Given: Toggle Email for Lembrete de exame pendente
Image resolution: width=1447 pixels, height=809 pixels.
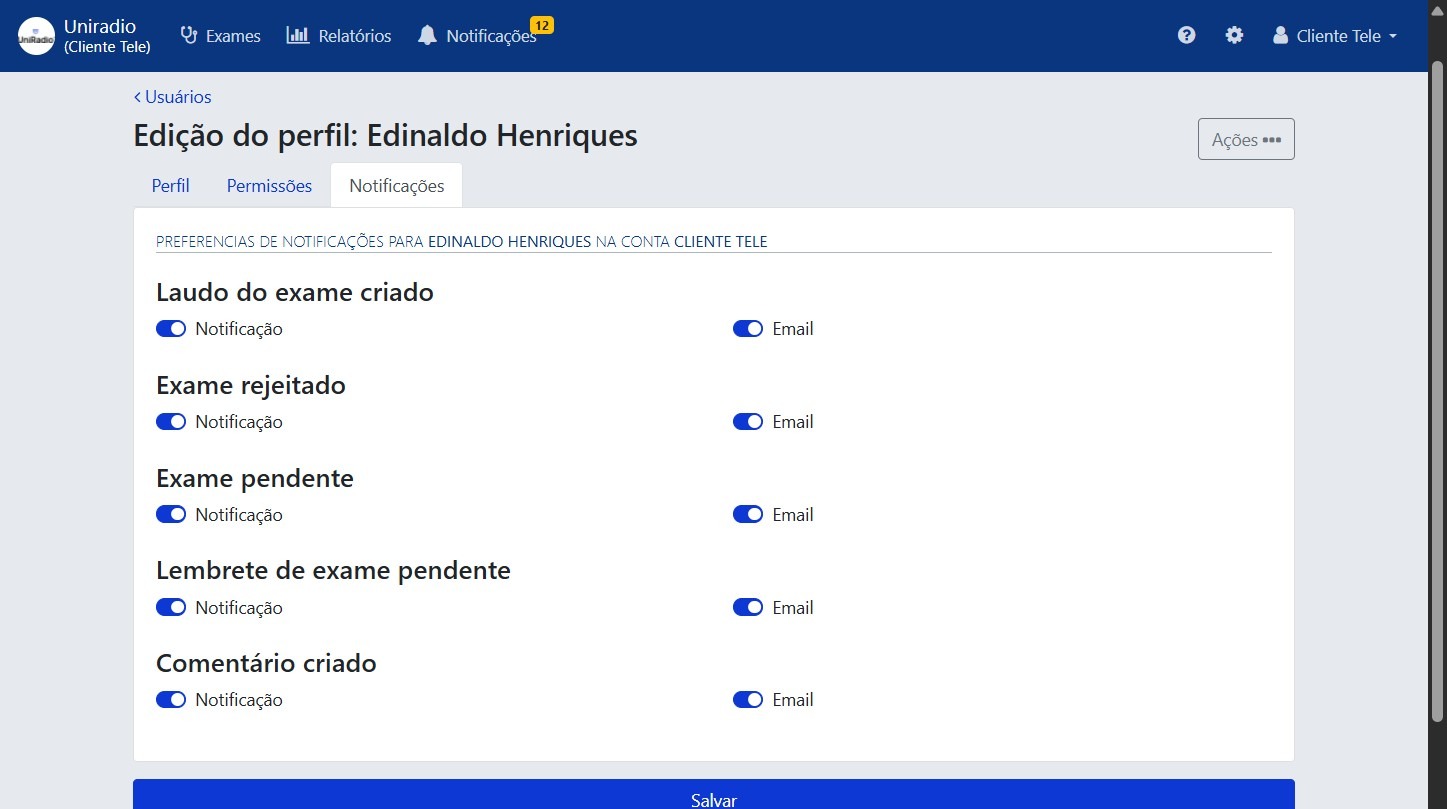Looking at the screenshot, I should click(748, 607).
